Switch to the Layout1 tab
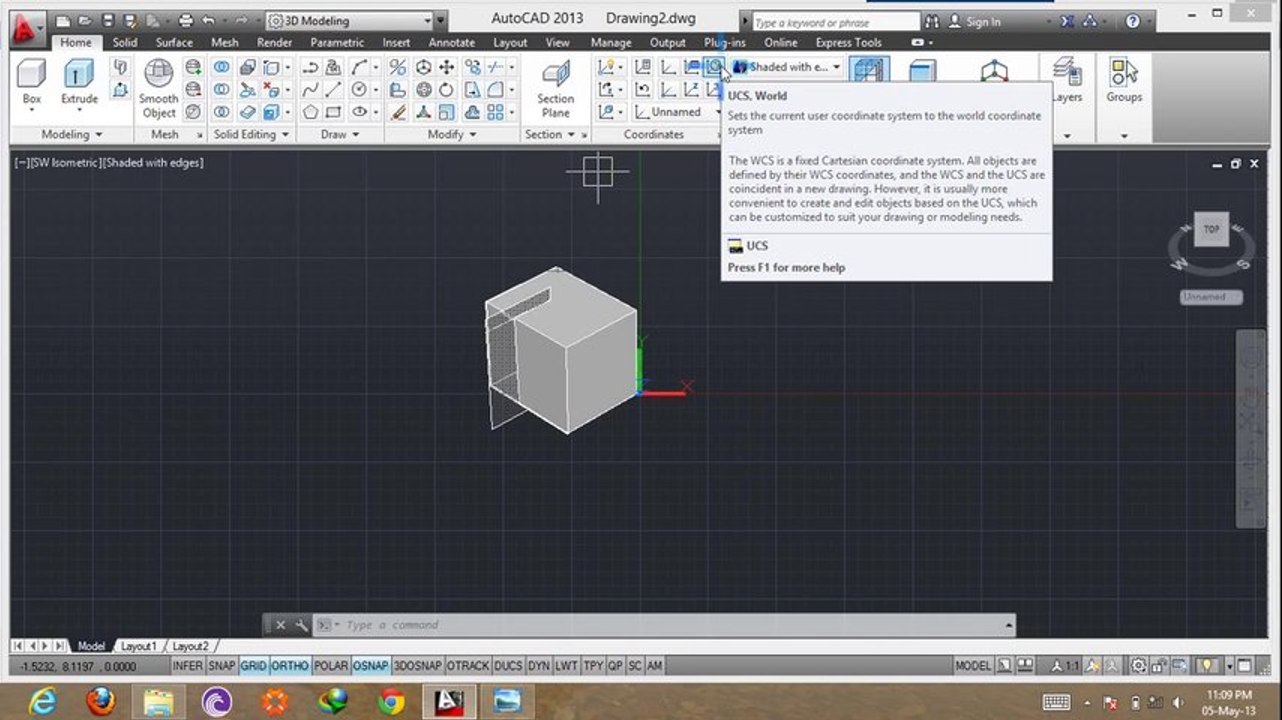Image resolution: width=1282 pixels, height=720 pixels. 139,646
